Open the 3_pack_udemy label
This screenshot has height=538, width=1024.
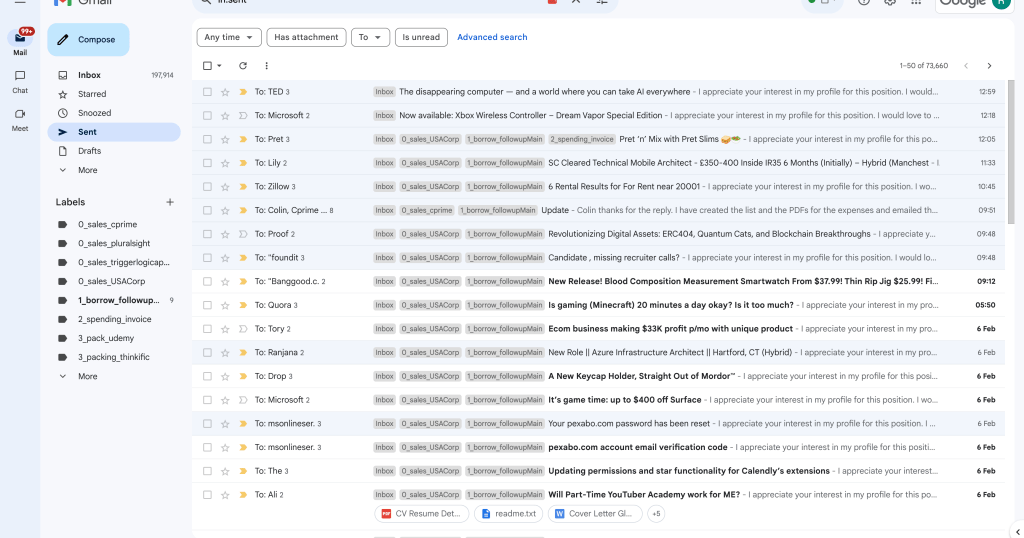click(106, 338)
